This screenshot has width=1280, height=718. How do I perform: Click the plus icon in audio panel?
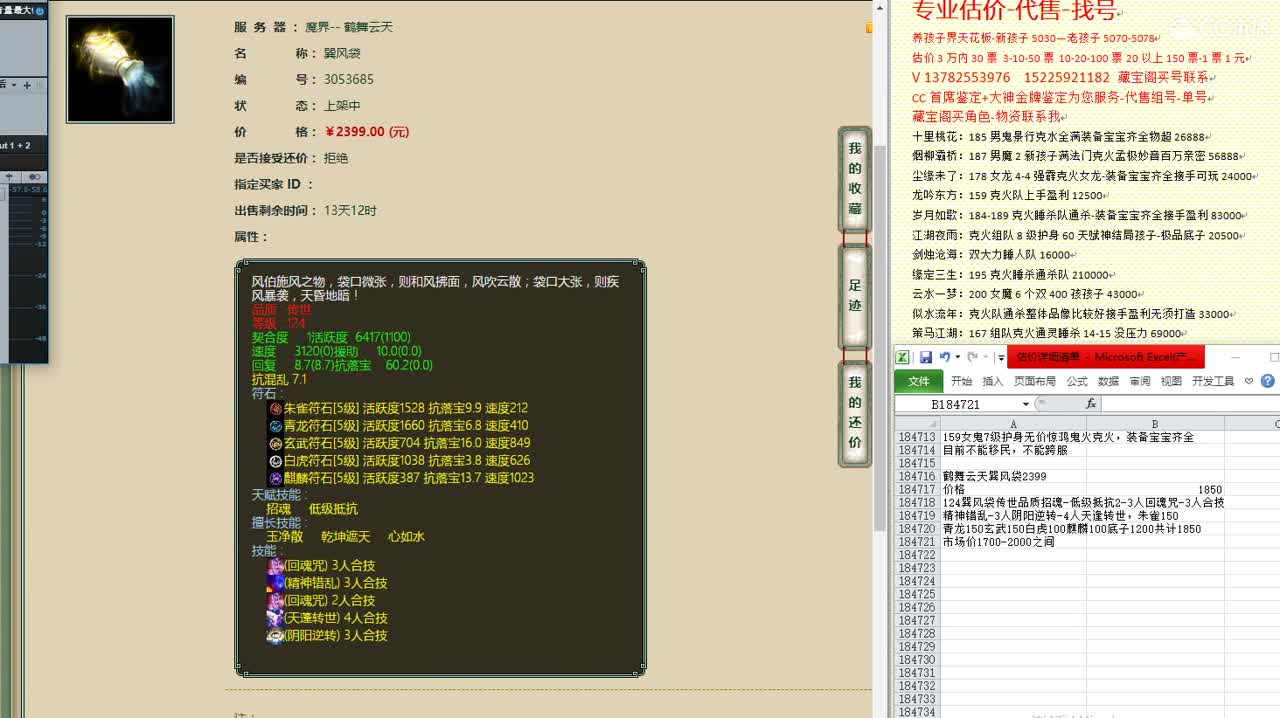click(x=27, y=85)
